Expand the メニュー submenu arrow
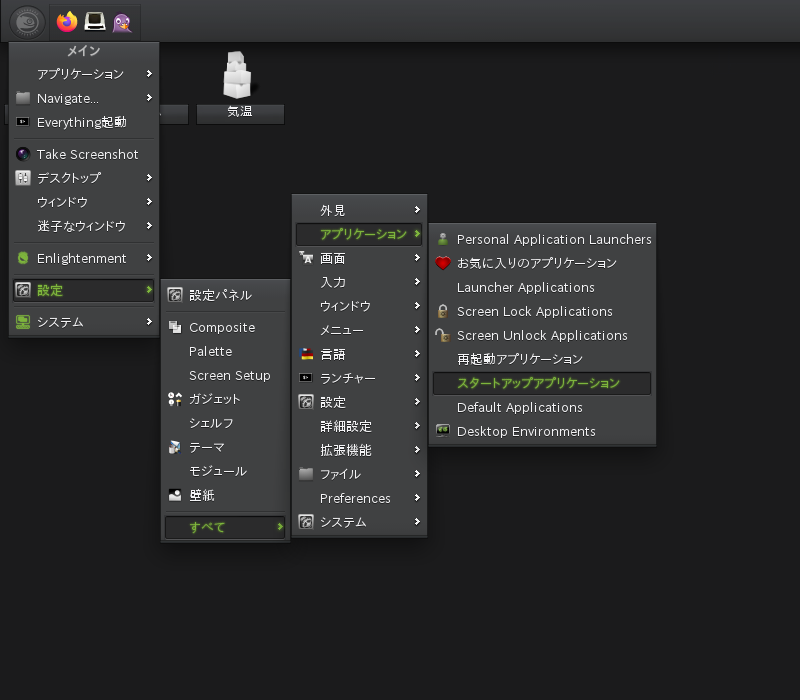800x700 pixels. (417, 330)
